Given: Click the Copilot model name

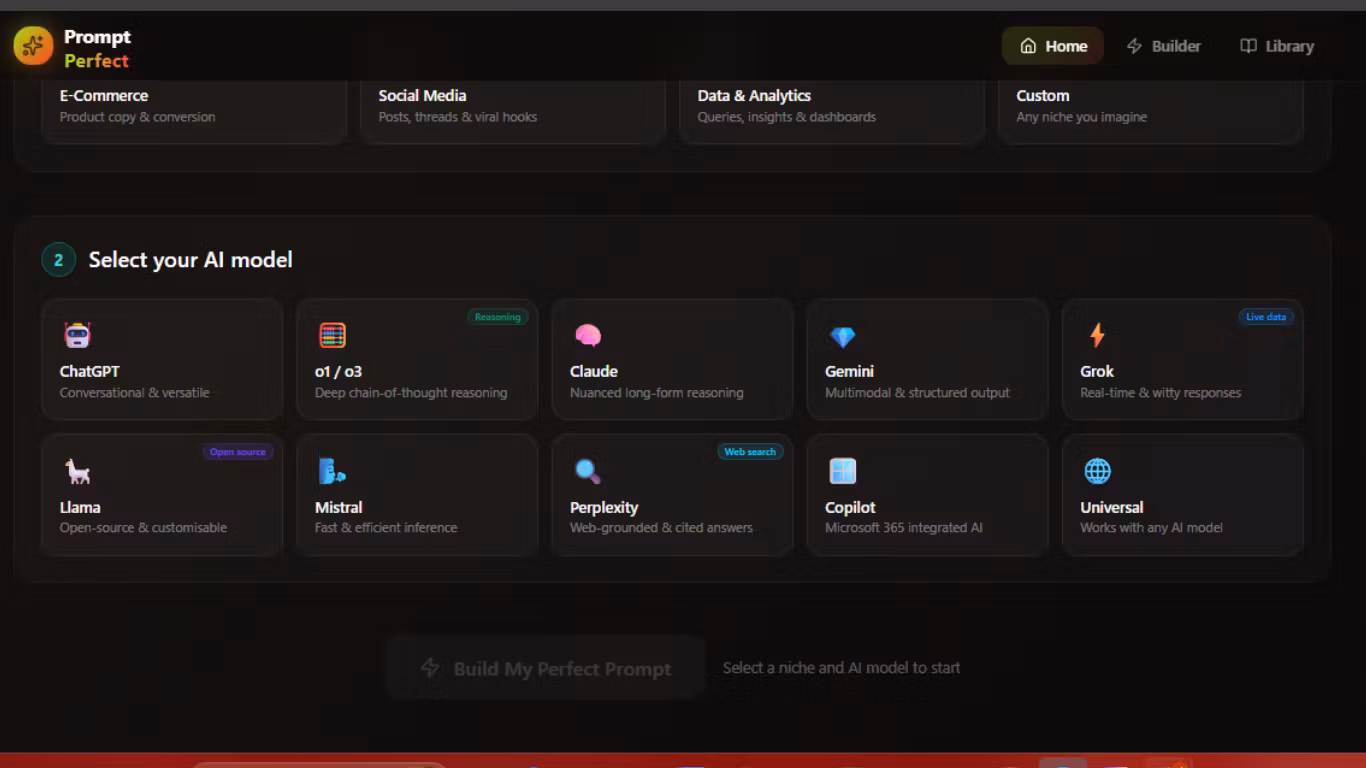Looking at the screenshot, I should click(x=850, y=507).
